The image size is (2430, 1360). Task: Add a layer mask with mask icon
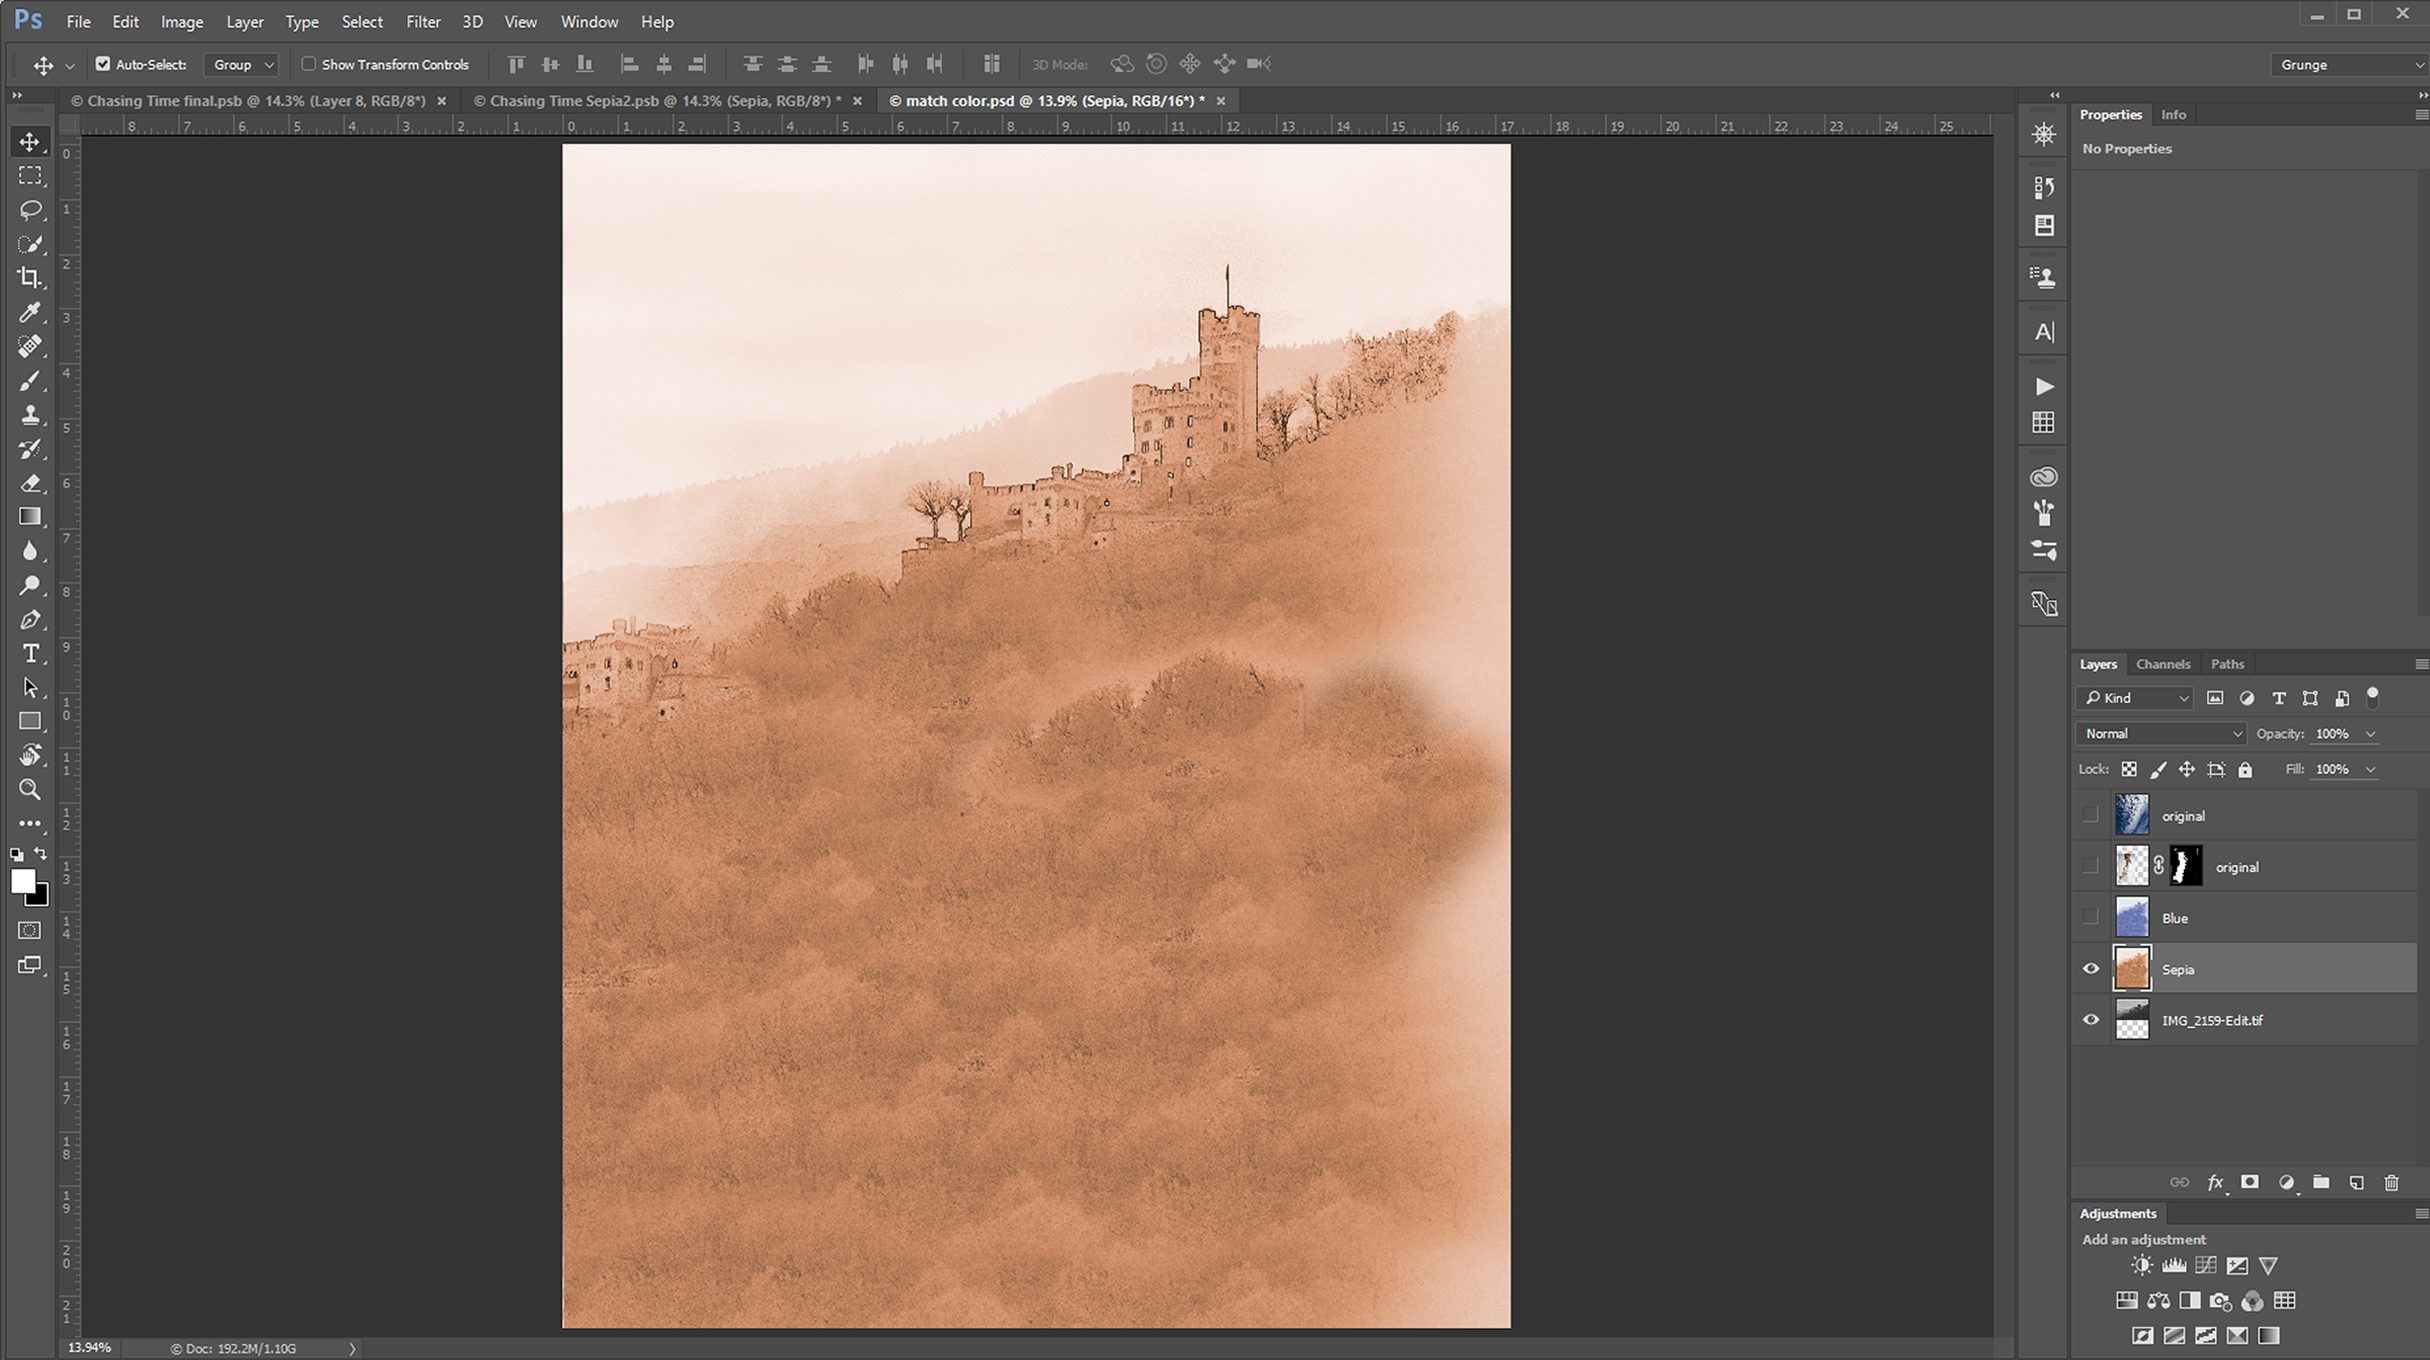(2250, 1183)
